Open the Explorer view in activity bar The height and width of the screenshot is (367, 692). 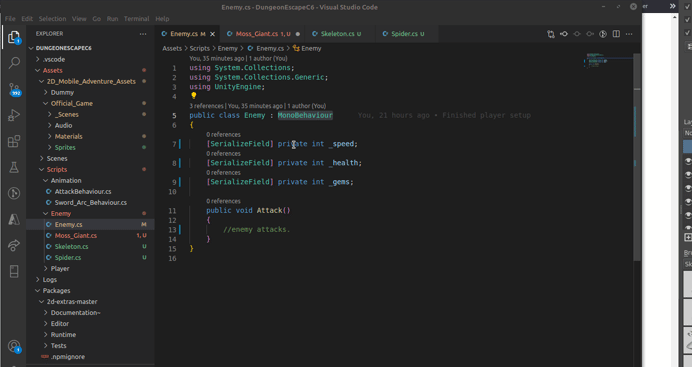tap(14, 37)
